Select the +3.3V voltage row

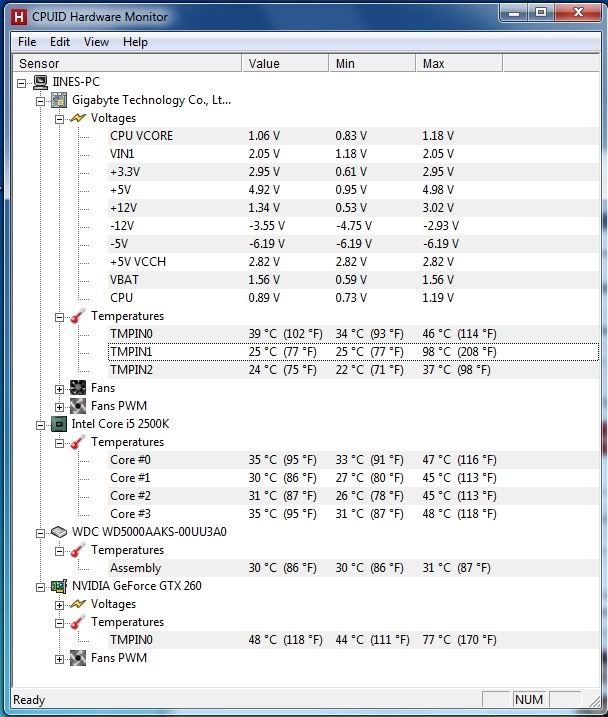(x=354, y=172)
